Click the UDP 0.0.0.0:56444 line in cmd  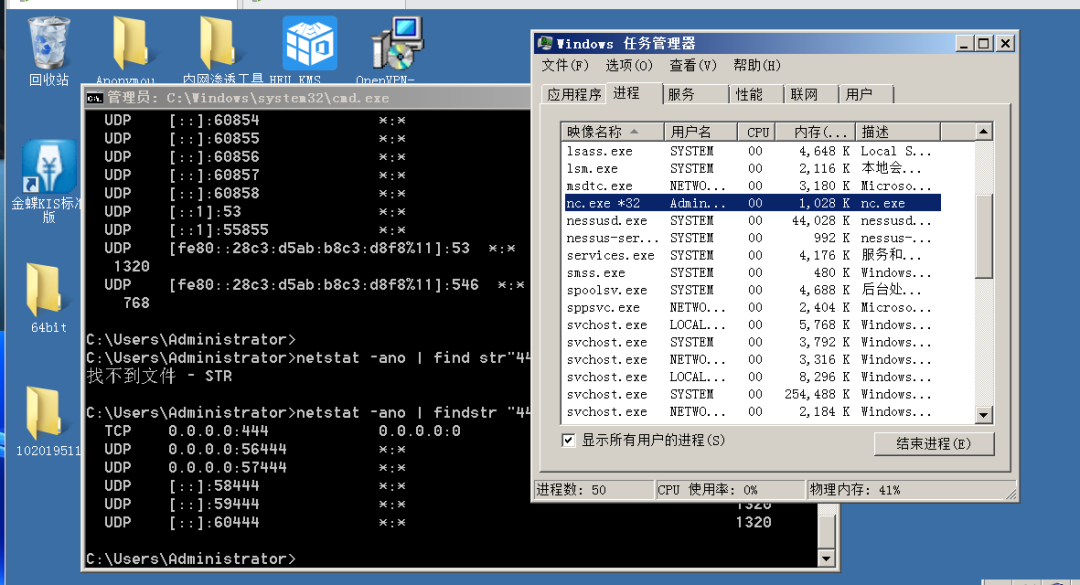coord(255,449)
